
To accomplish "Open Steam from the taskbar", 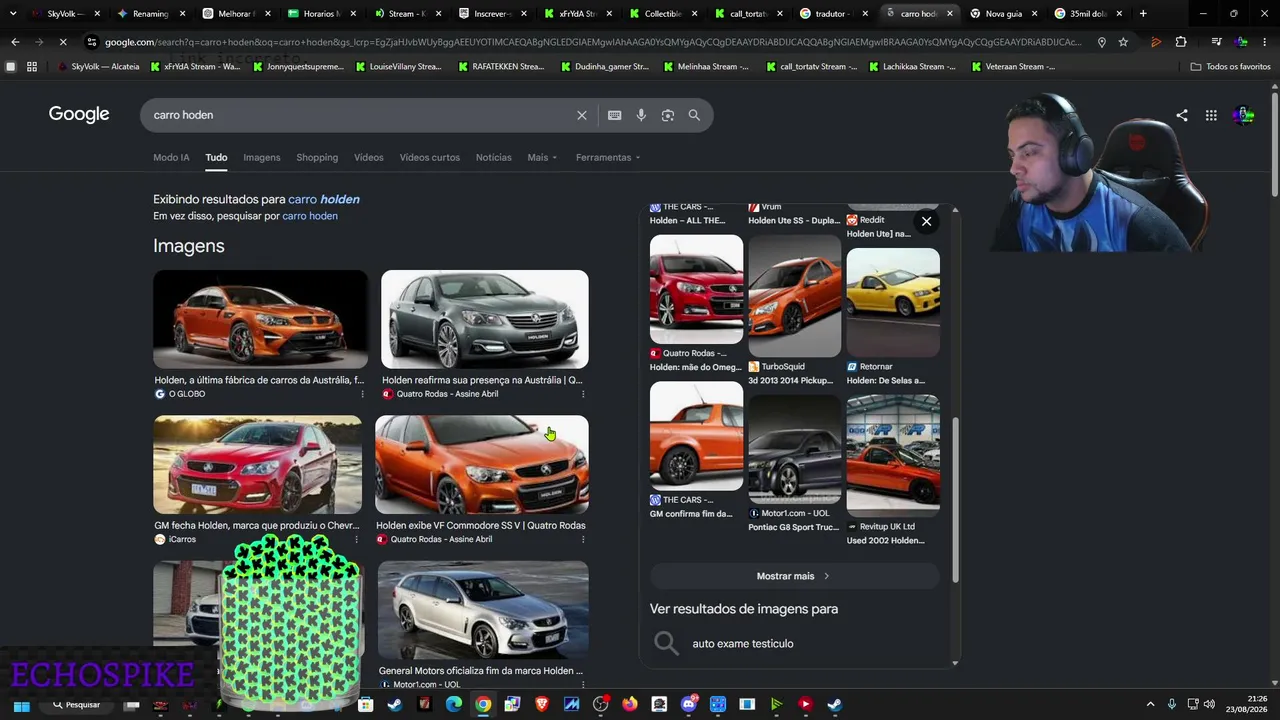I will [x=395, y=705].
